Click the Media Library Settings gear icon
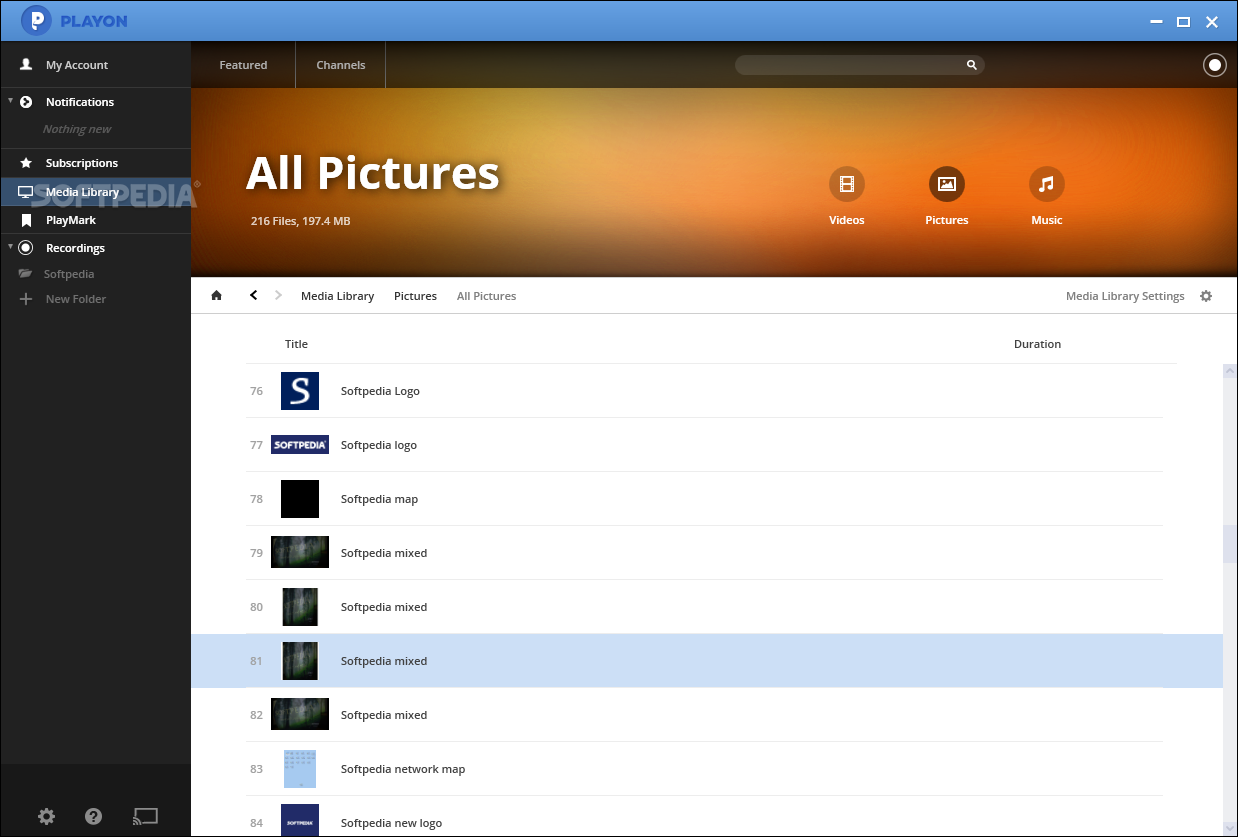1238x837 pixels. click(1206, 296)
